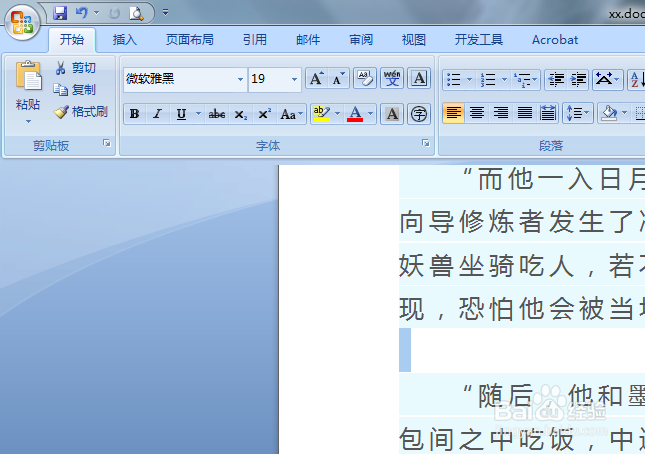Undo the last action
This screenshot has width=645, height=454.
point(81,13)
